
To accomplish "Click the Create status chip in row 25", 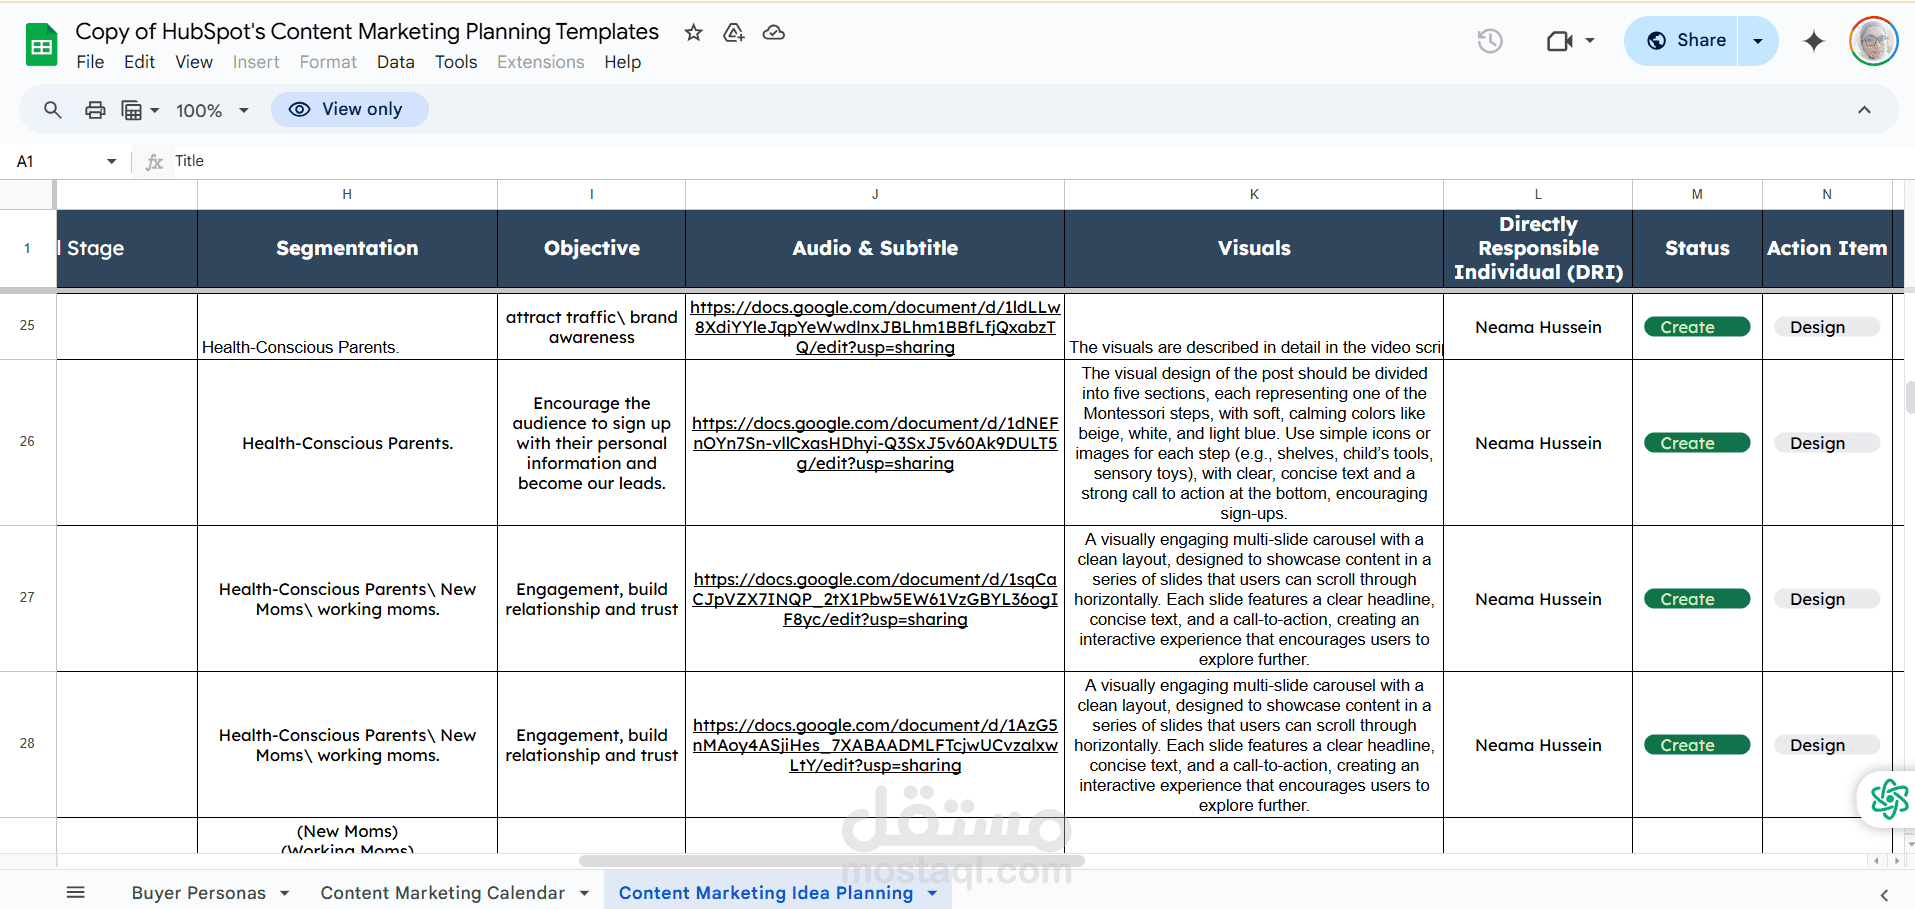I will pos(1697,327).
